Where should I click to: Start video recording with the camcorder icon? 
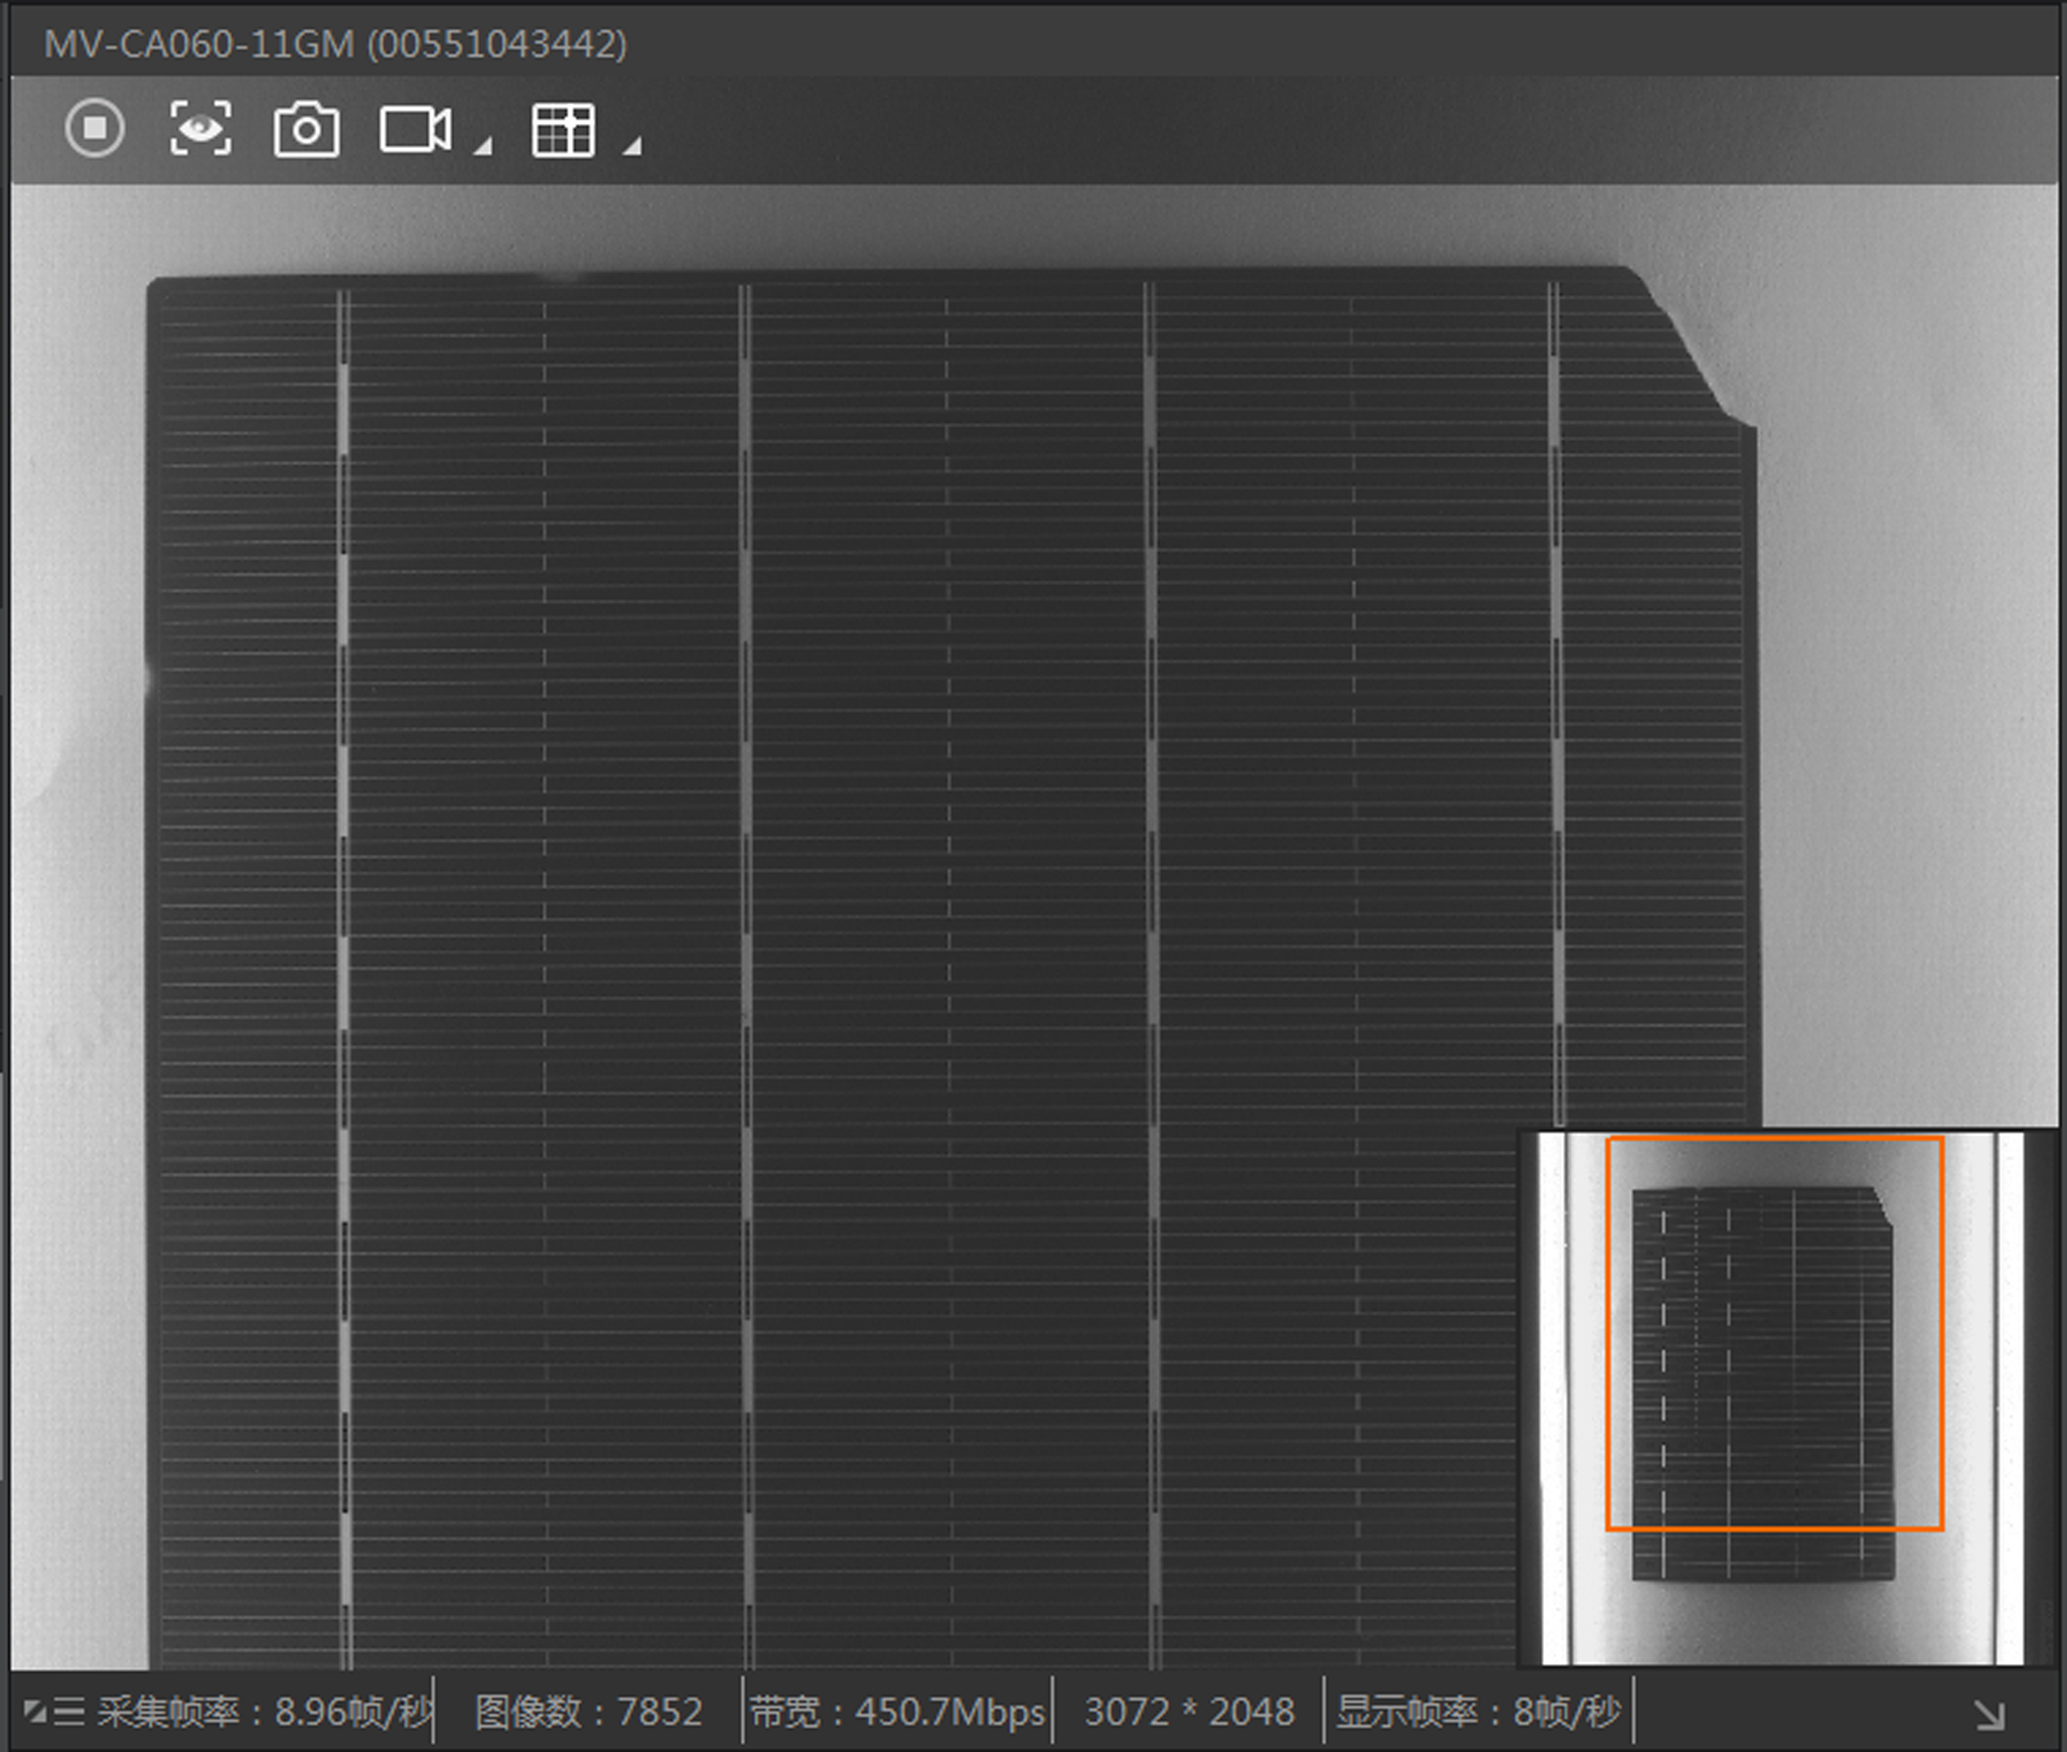[x=414, y=130]
